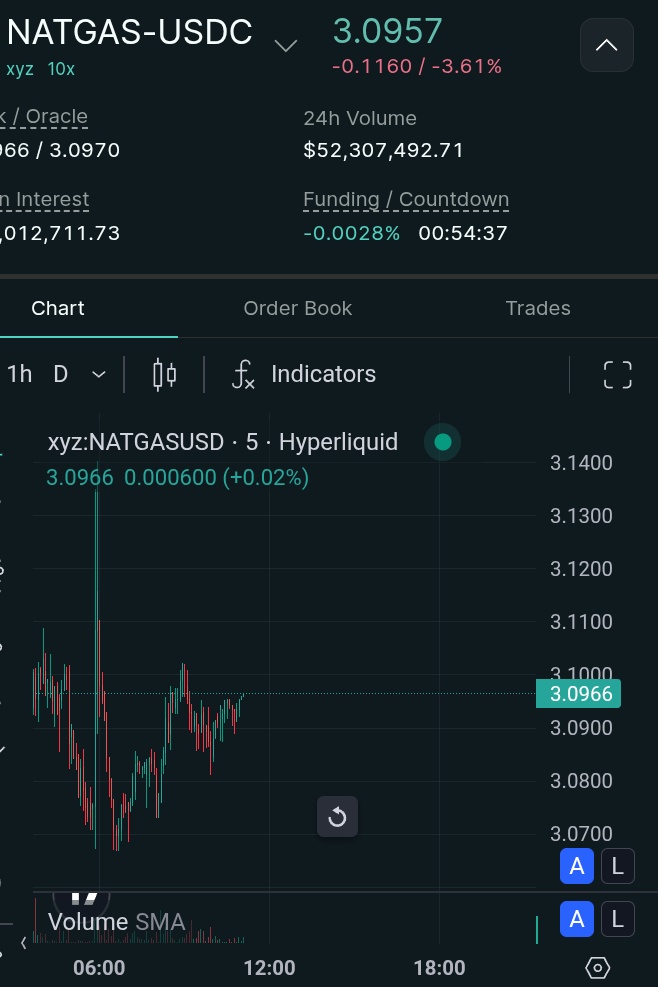Click the 12:00 time axis label
This screenshot has width=658, height=987.
coord(269,967)
